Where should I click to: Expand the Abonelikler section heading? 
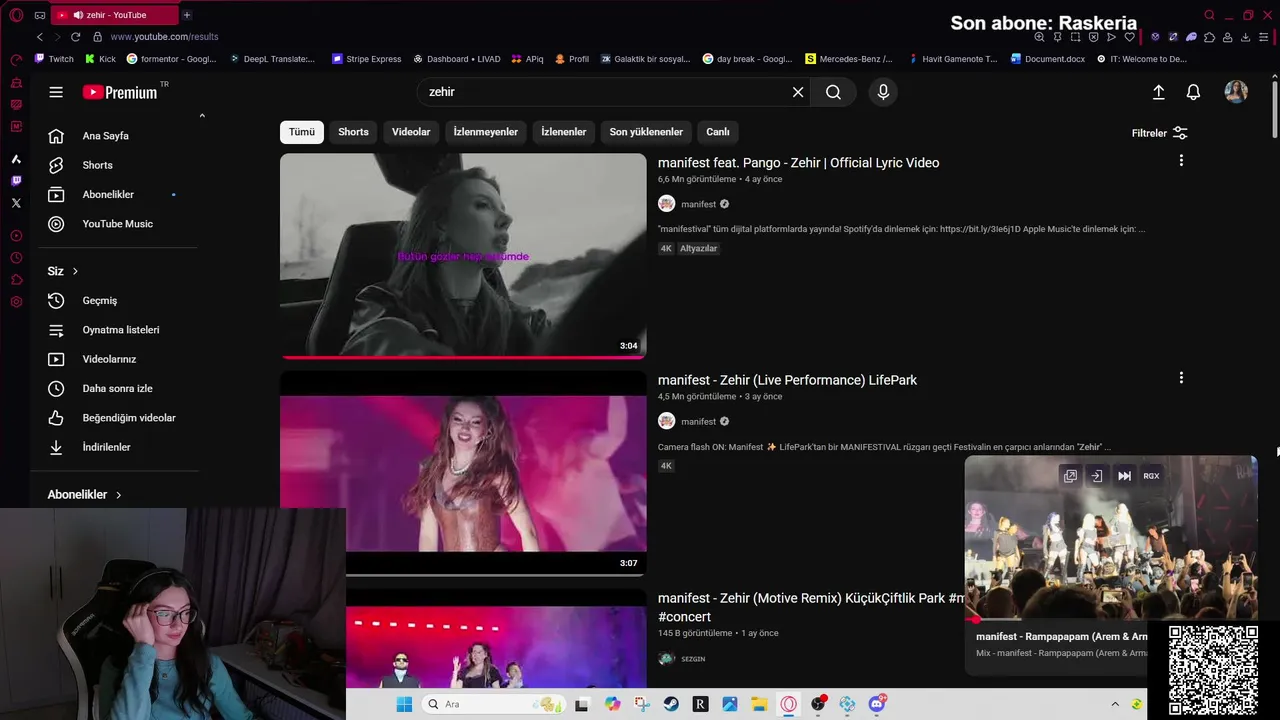(84, 495)
